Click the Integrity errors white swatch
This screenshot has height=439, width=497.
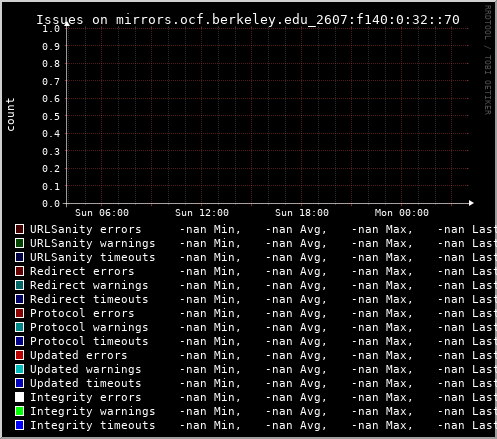tap(20, 397)
